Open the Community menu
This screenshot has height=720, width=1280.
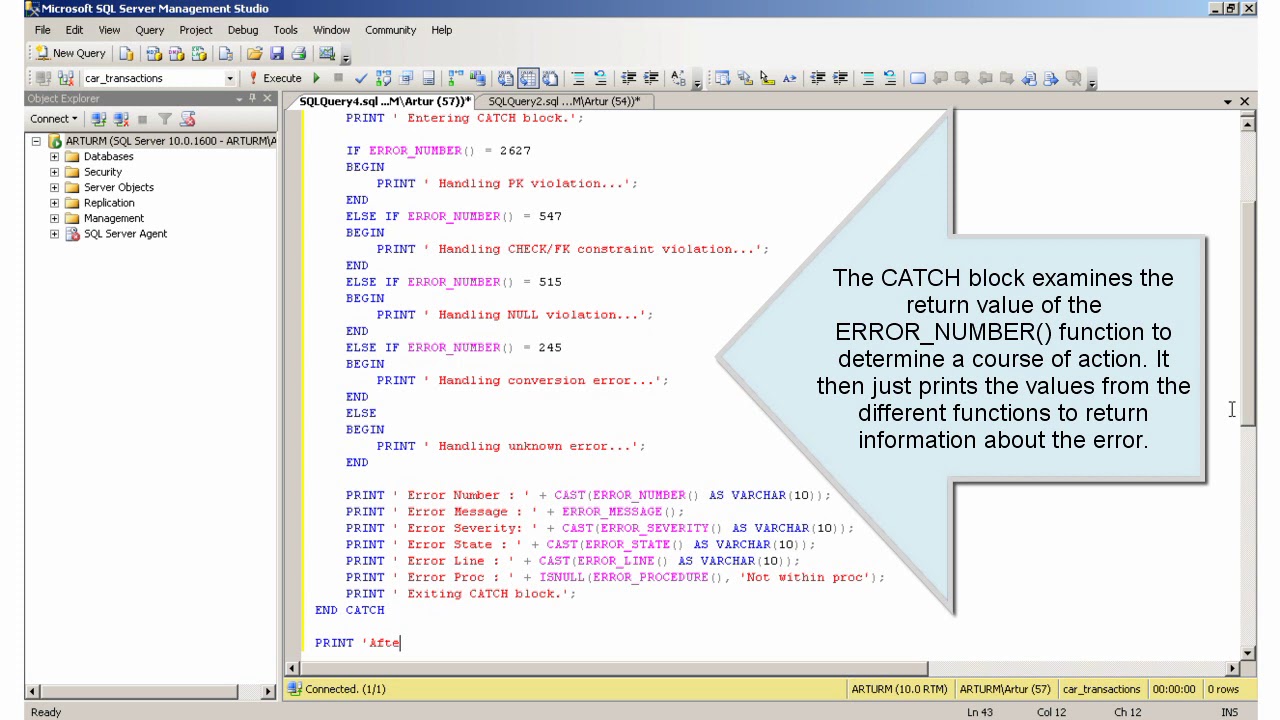point(390,30)
